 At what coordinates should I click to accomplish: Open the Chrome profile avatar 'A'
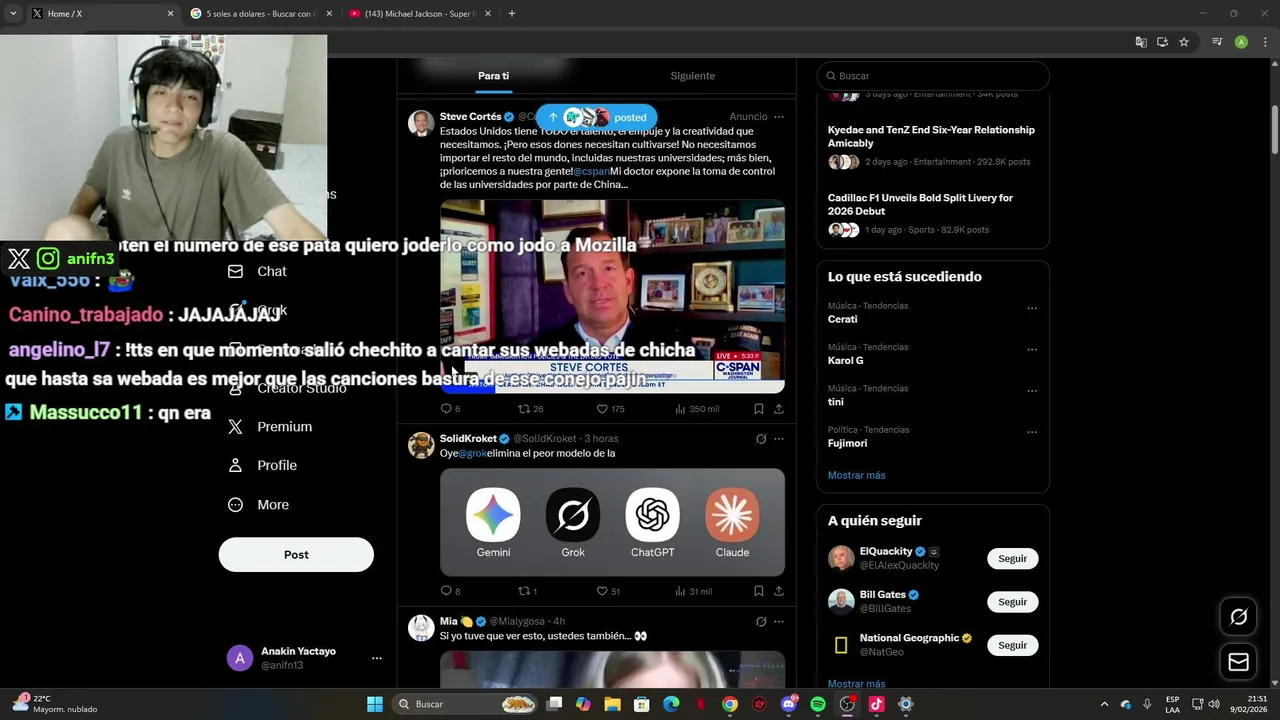[x=1241, y=42]
